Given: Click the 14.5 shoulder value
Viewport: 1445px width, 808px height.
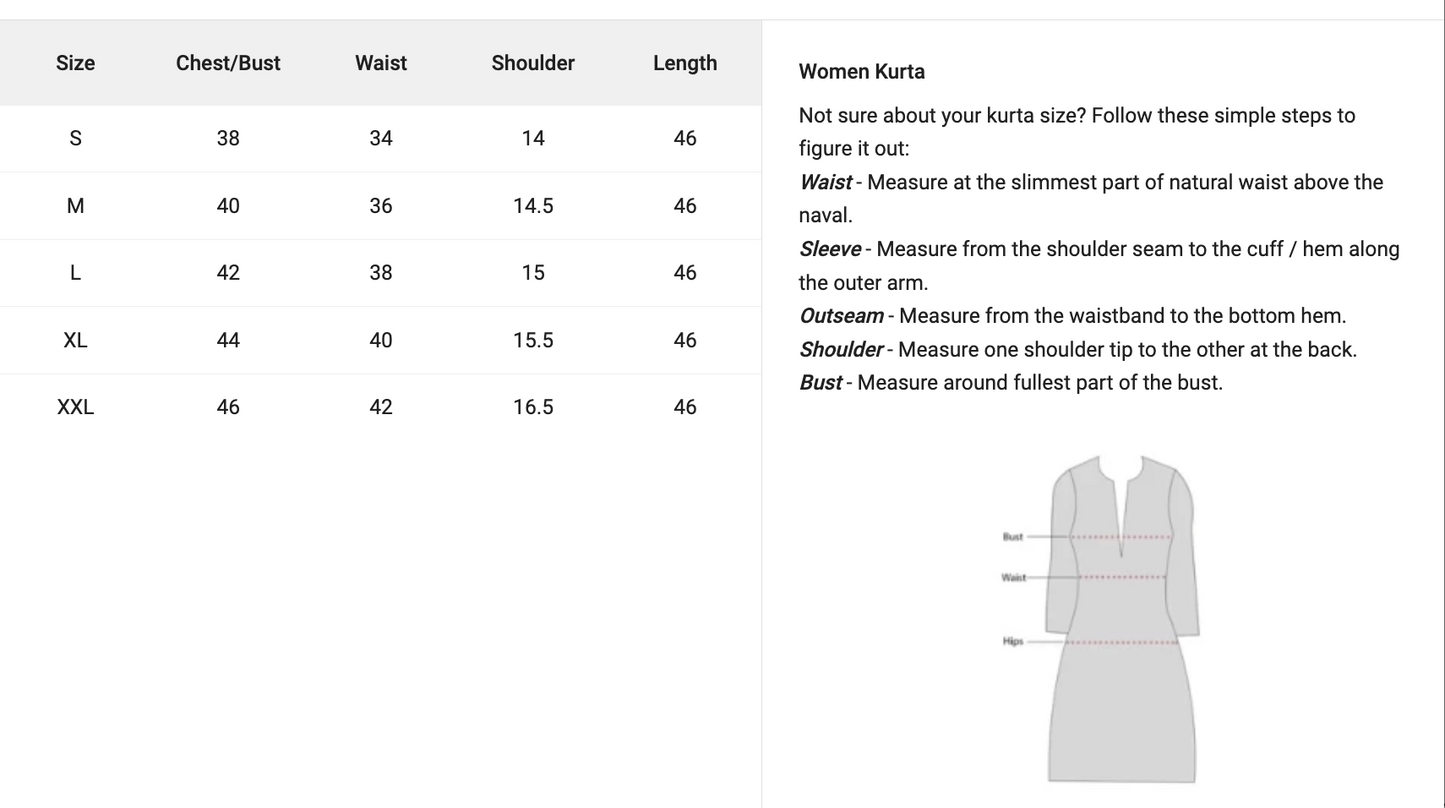Looking at the screenshot, I should 533,206.
